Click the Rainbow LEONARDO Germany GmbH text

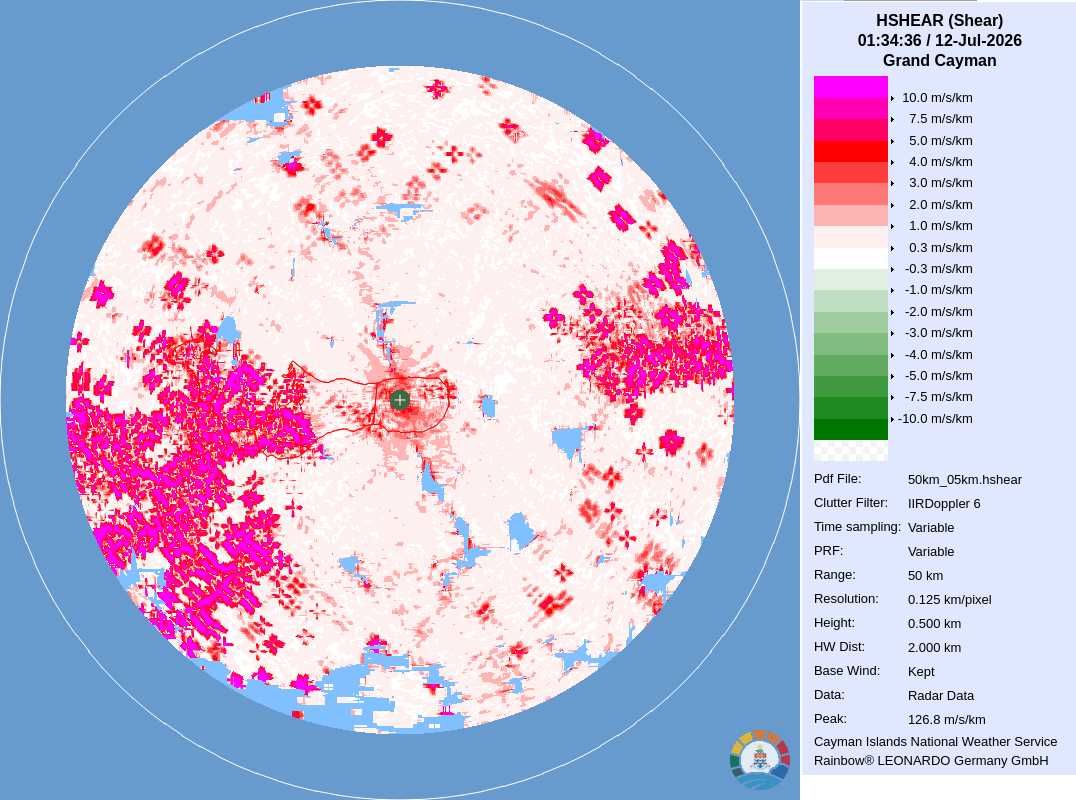click(x=931, y=761)
